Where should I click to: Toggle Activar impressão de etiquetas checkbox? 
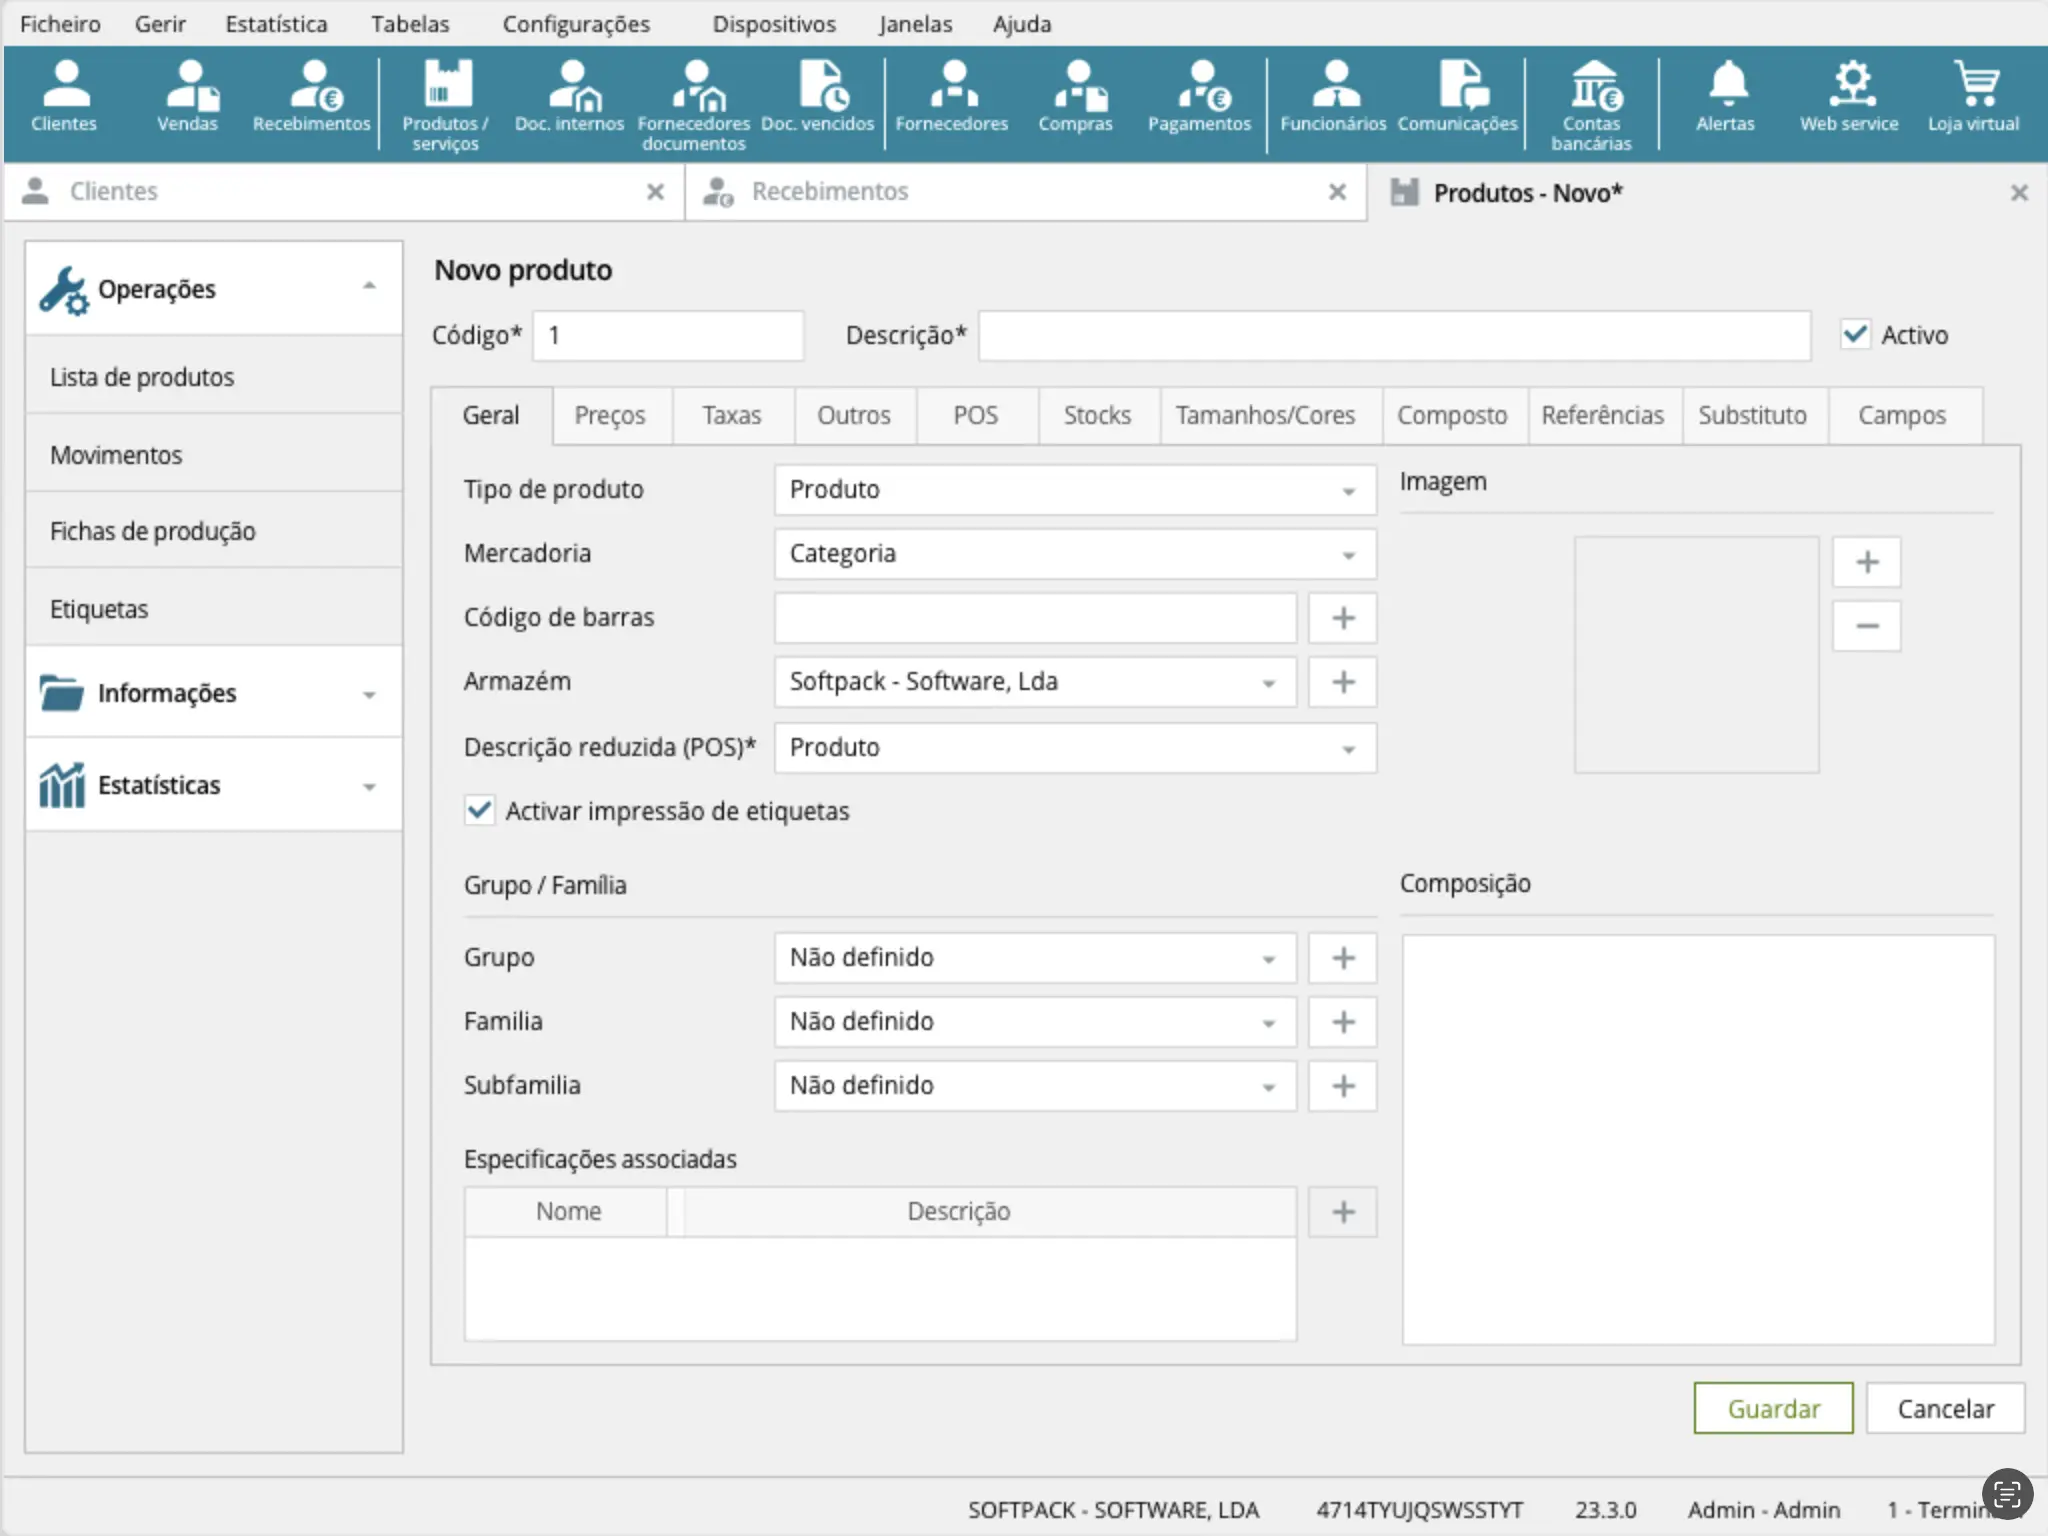[479, 810]
